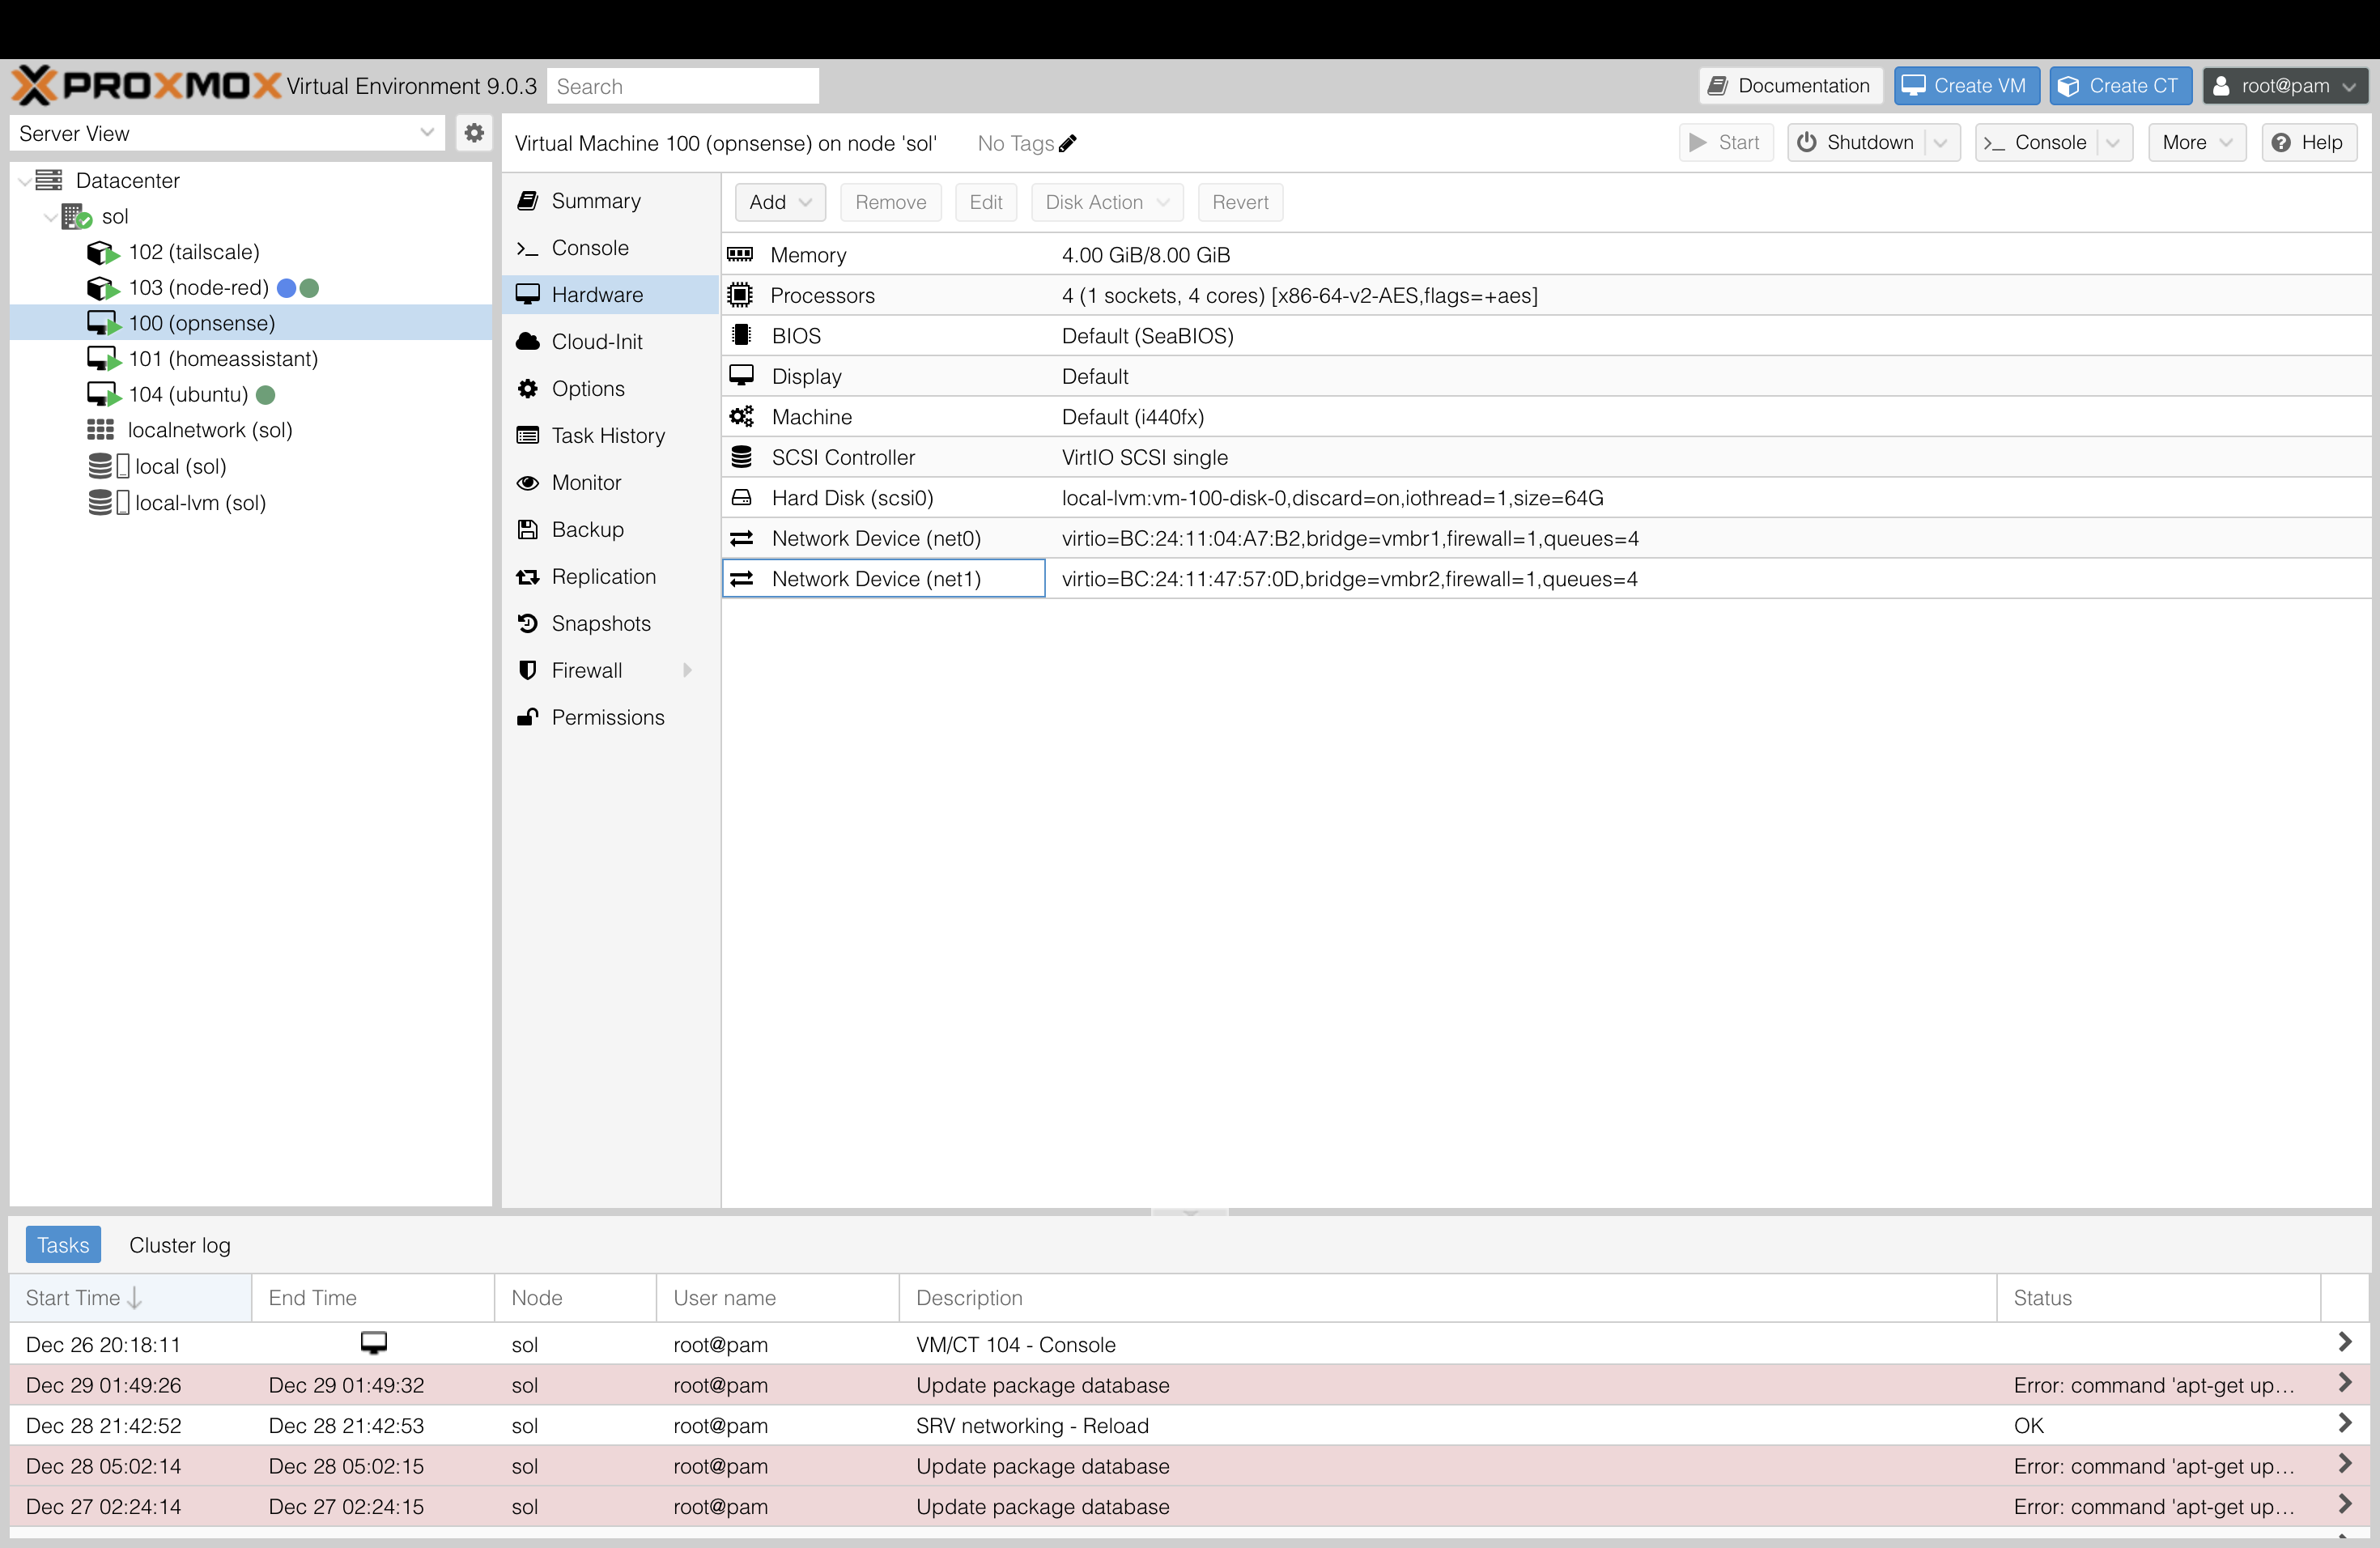This screenshot has height=1548, width=2380.
Task: Open the Snapshots panel
Action: pos(600,623)
